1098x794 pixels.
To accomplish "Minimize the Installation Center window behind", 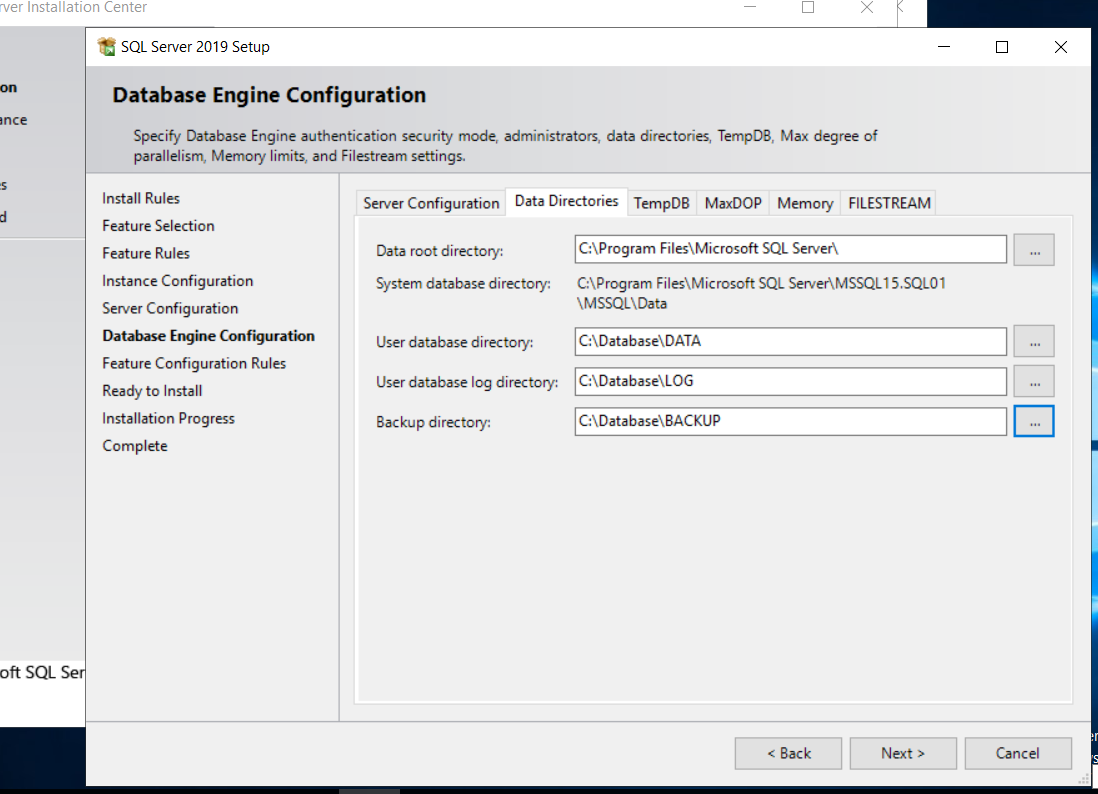I will click(x=750, y=8).
